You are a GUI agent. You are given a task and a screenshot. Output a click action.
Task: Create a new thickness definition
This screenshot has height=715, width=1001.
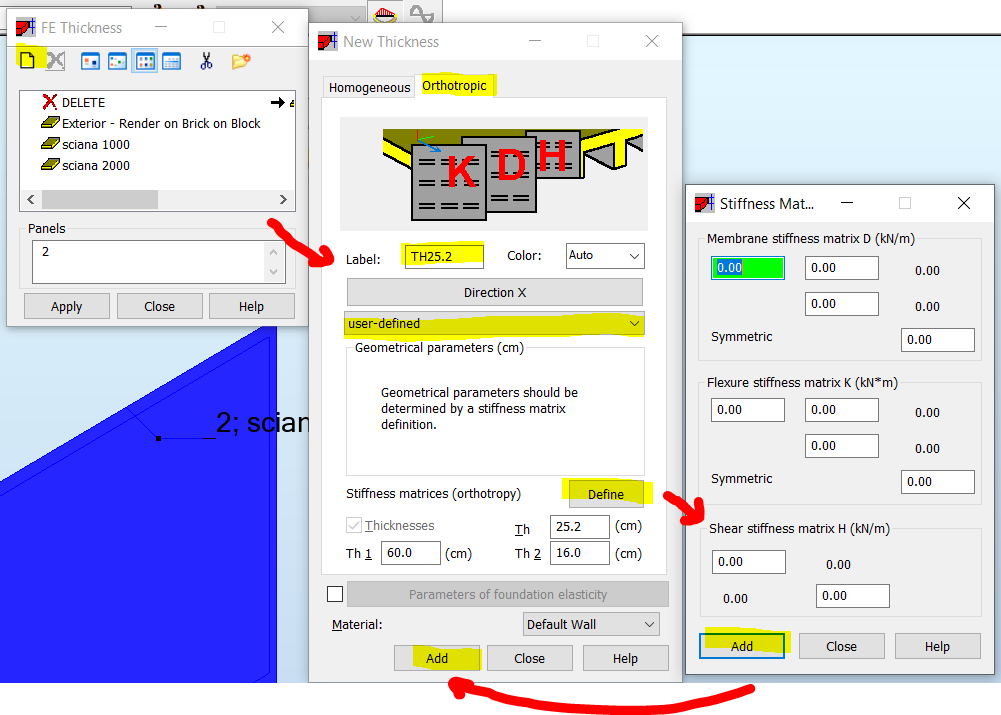click(x=28, y=59)
